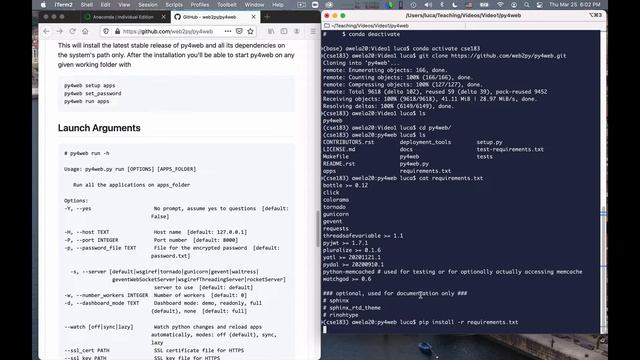Click the screen recording camera menu bar icon

point(302,5)
